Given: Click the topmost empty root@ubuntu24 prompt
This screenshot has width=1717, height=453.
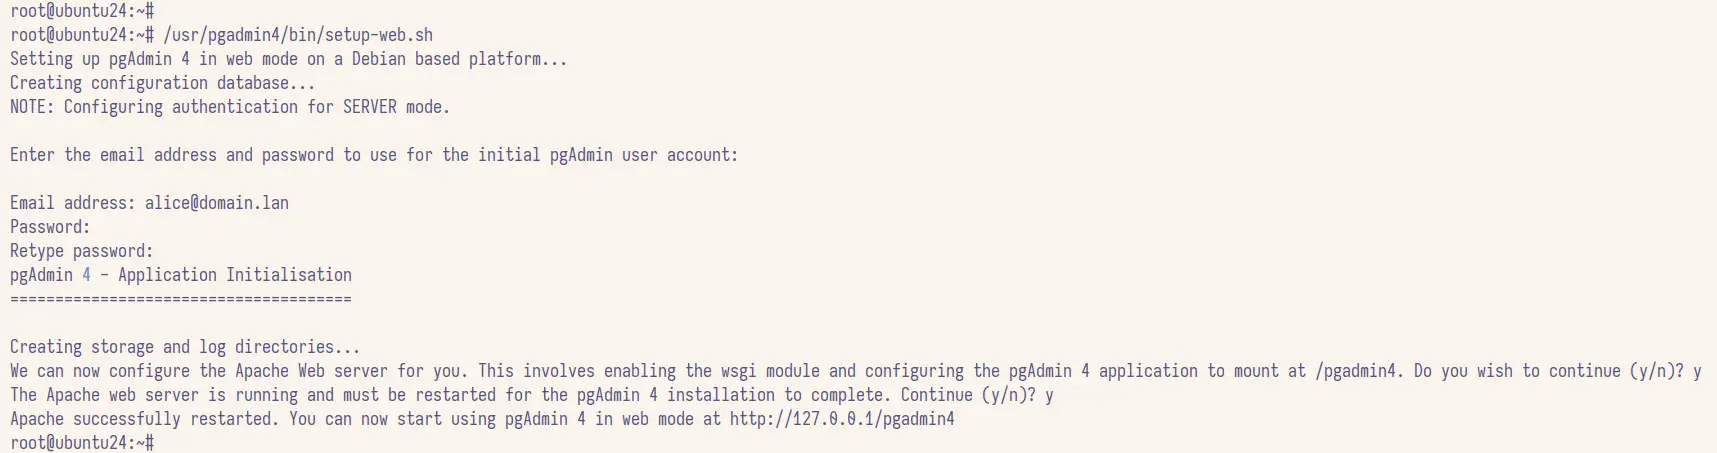Looking at the screenshot, I should 82,11.
